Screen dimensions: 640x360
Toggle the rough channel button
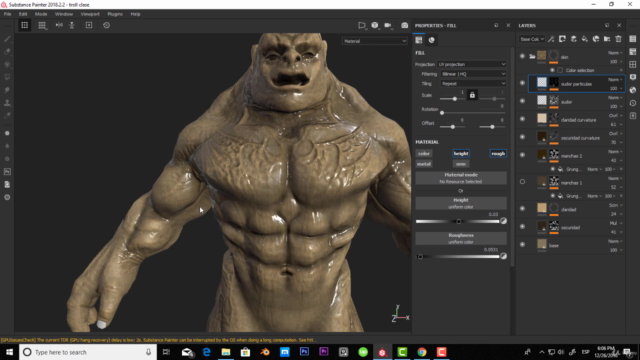498,153
